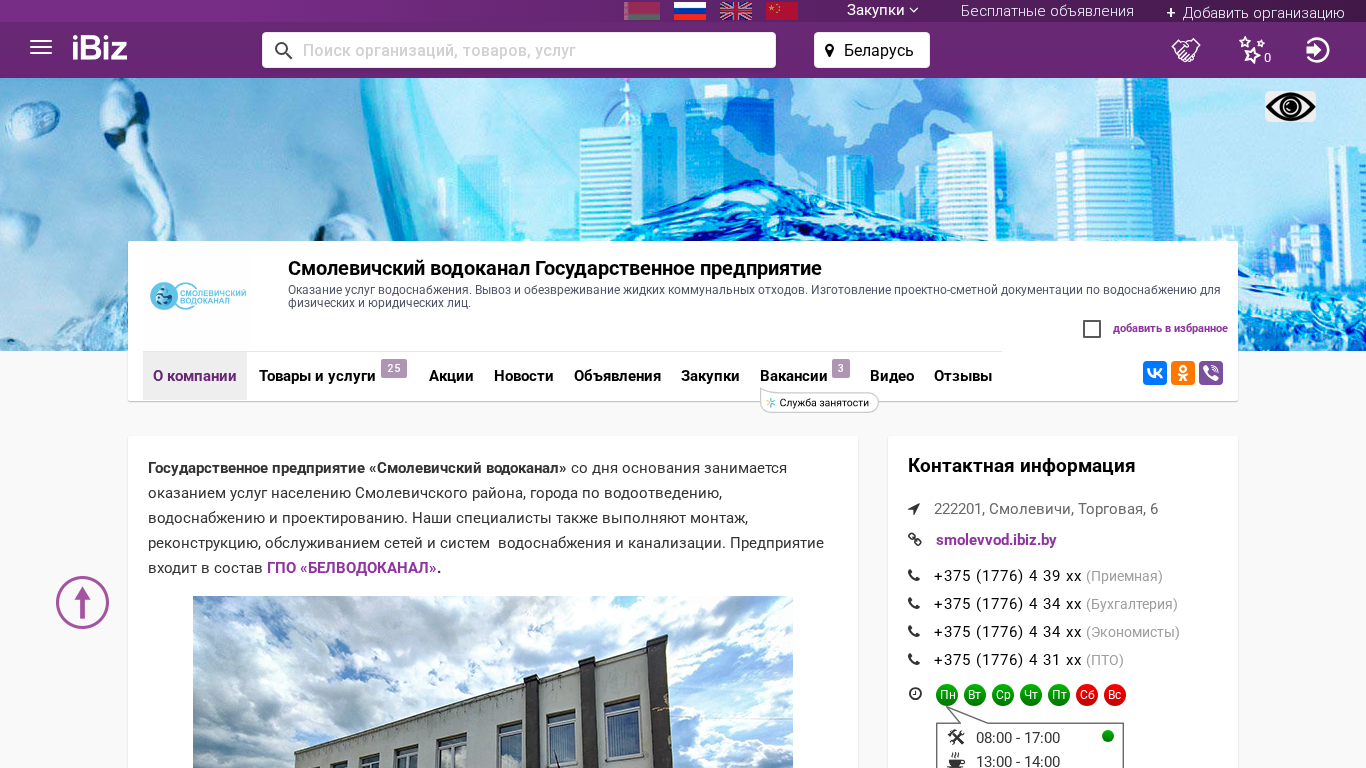Switch to the 'Акции' tab

(x=451, y=376)
